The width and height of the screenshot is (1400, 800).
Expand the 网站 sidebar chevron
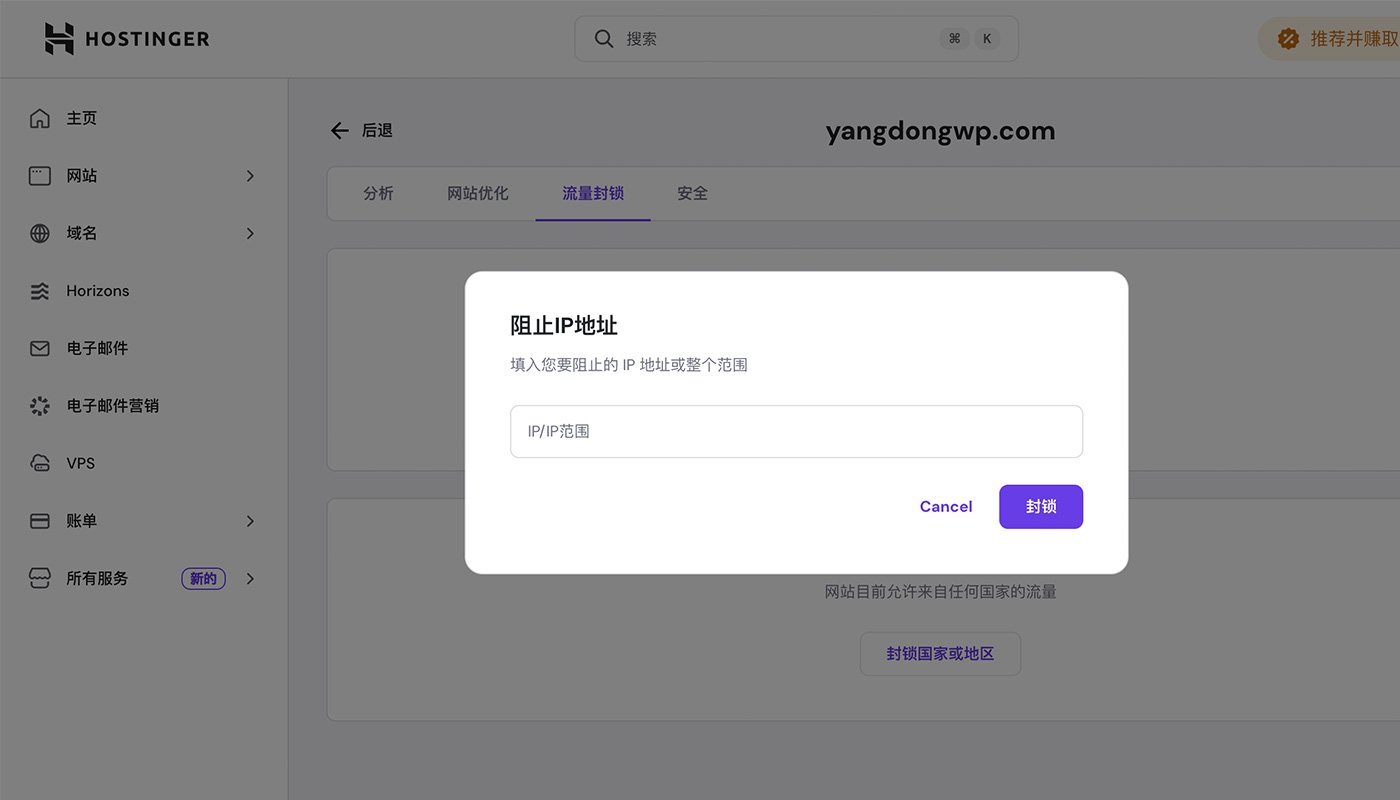click(x=250, y=175)
